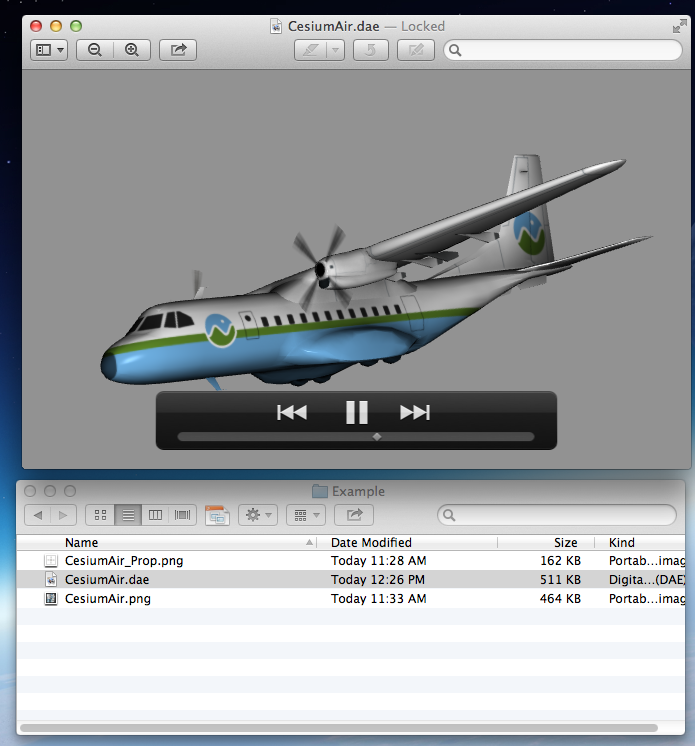
Task: Enter full screen in Preview window
Action: click(x=679, y=26)
